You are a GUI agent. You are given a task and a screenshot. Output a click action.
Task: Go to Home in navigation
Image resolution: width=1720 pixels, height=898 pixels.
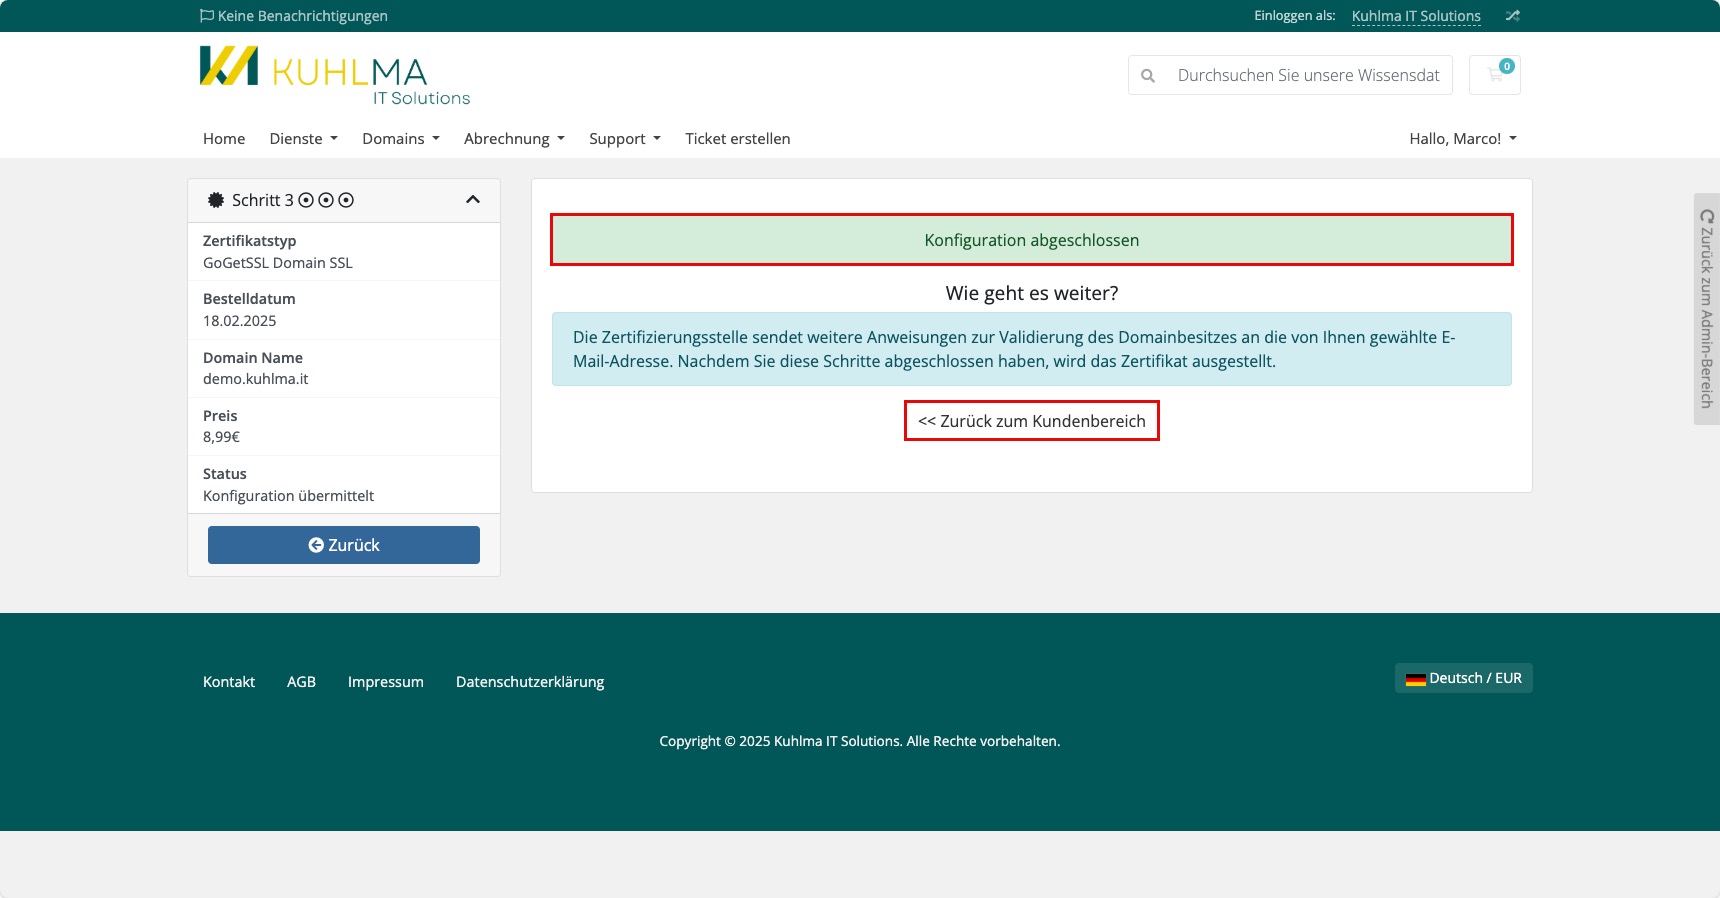point(224,139)
